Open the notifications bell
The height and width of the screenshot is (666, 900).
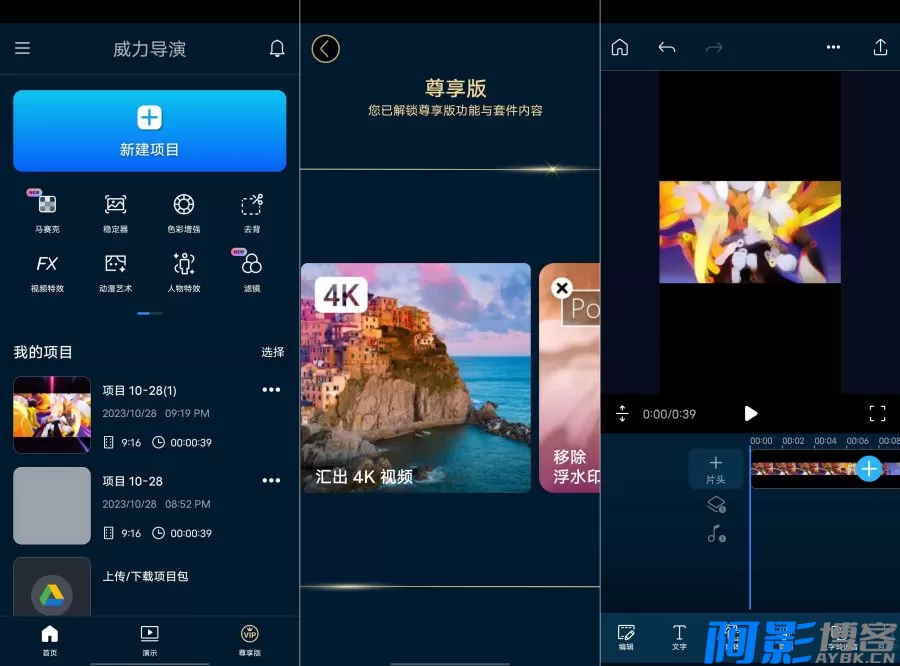coord(277,49)
